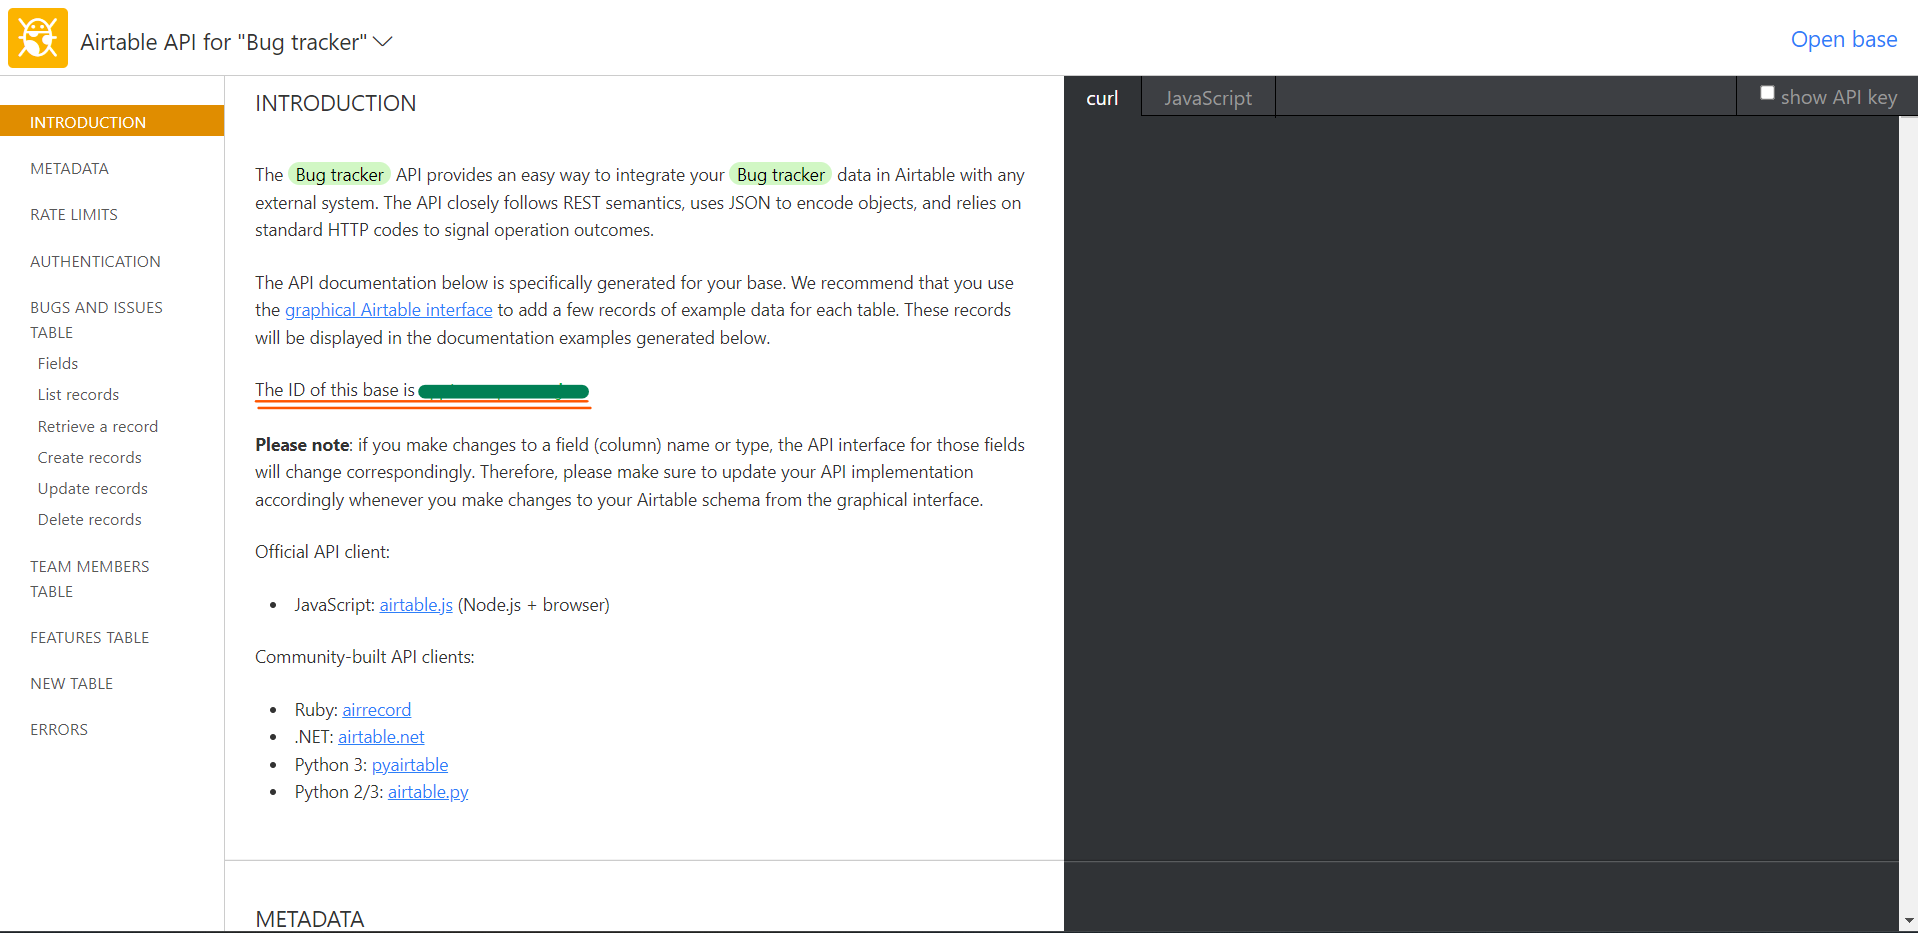This screenshot has height=933, width=1918.
Task: Click the first Bug tracker highlighted label
Action: (x=340, y=175)
